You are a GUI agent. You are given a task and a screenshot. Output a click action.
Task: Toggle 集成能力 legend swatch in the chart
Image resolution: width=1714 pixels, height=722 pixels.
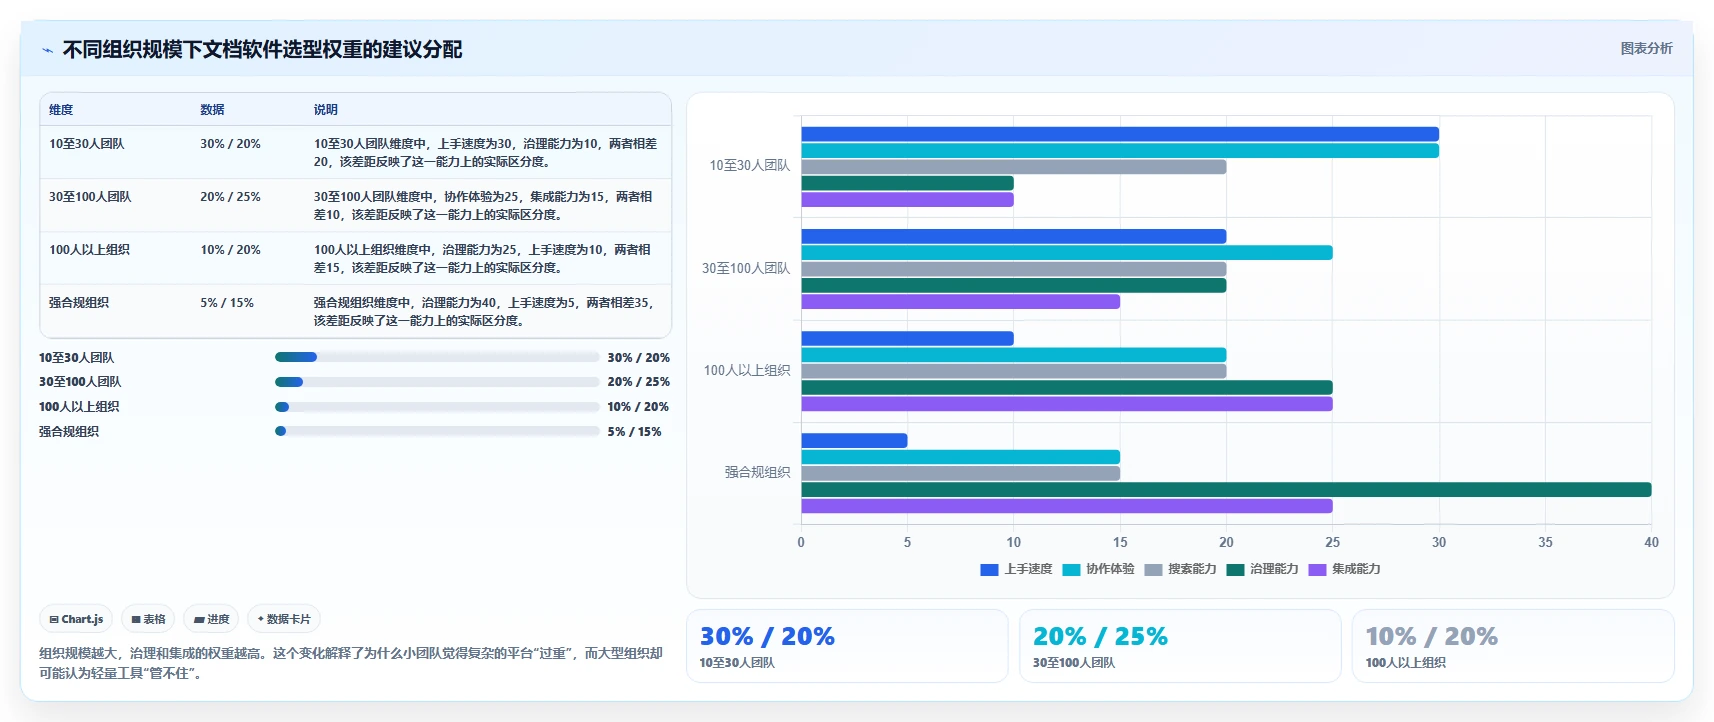[1317, 570]
